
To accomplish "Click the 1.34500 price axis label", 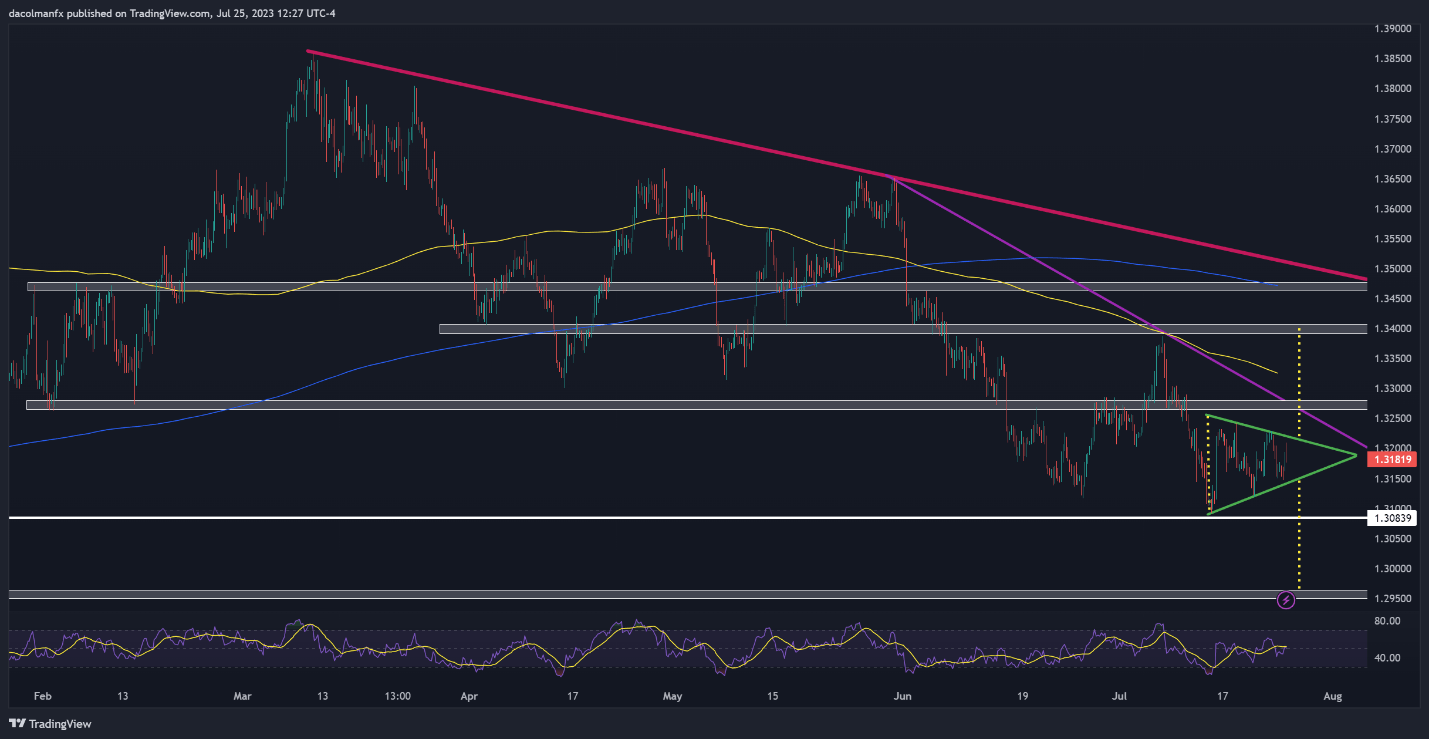I will coord(1394,299).
